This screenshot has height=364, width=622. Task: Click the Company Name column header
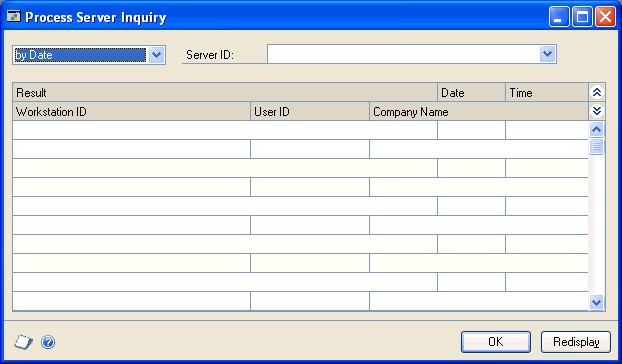[479, 111]
